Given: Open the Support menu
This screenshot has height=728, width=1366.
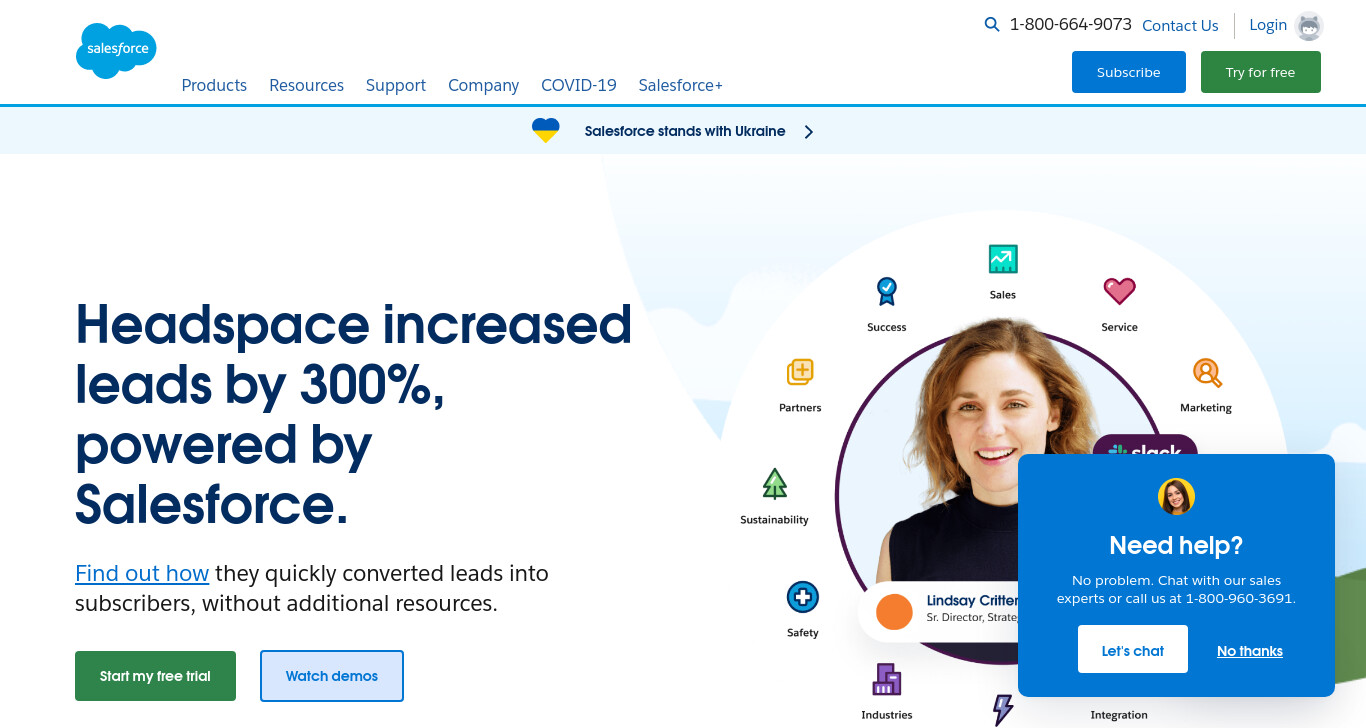Looking at the screenshot, I should pos(396,85).
